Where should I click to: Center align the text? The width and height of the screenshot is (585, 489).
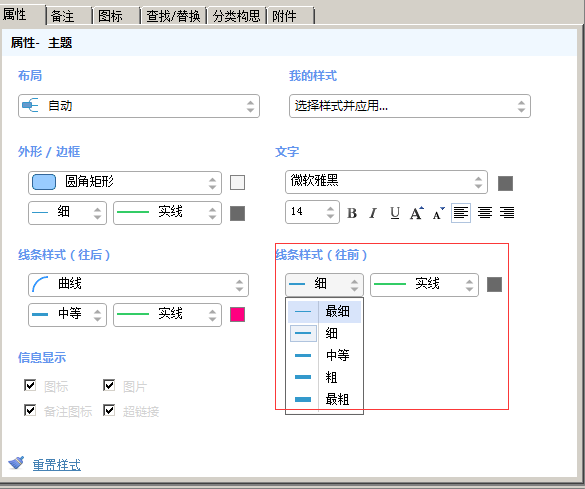pyautogui.click(x=485, y=213)
